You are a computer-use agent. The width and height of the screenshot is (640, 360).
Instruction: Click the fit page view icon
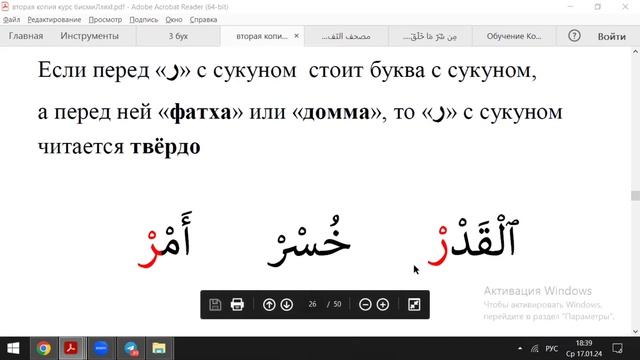click(414, 304)
